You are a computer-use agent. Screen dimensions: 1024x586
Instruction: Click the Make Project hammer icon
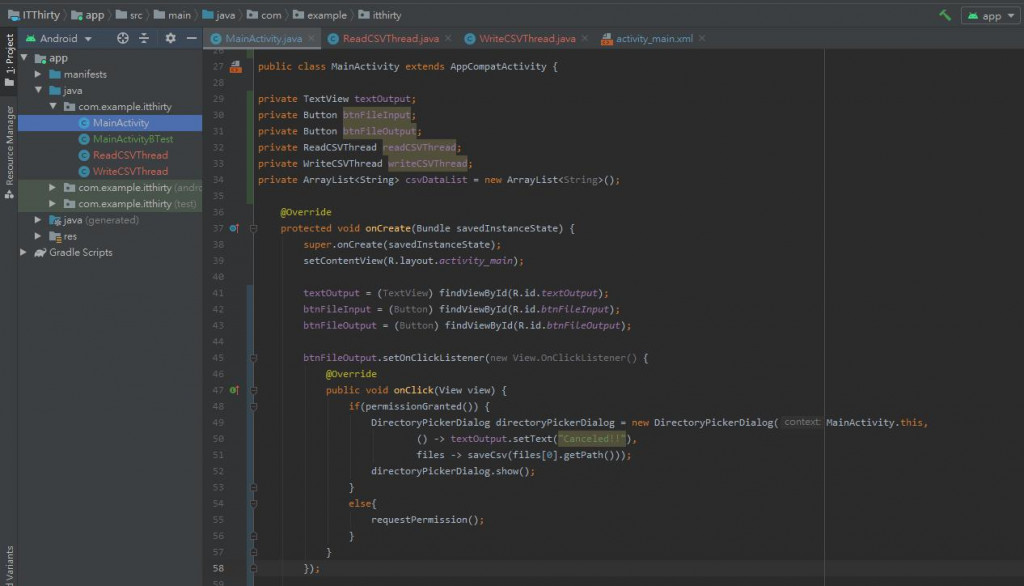point(944,15)
